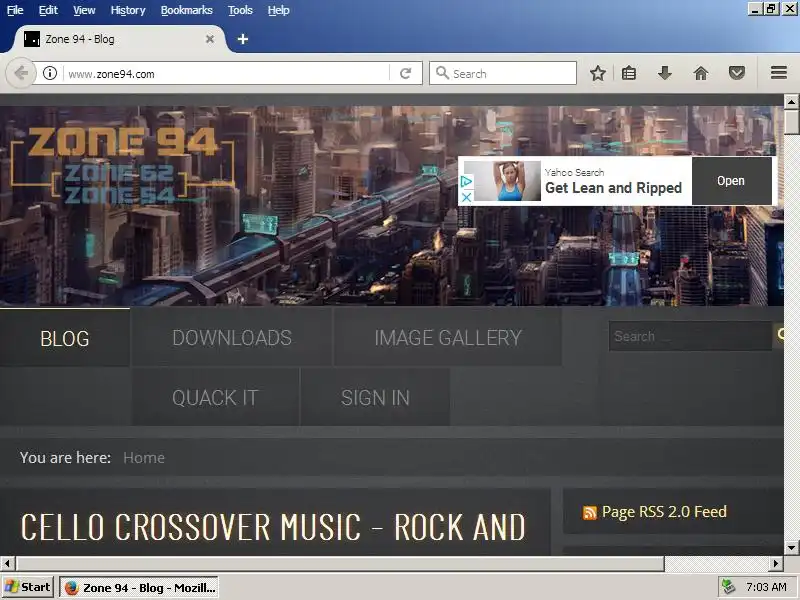Click the horizontal scrollbar thumb

pos(340,563)
